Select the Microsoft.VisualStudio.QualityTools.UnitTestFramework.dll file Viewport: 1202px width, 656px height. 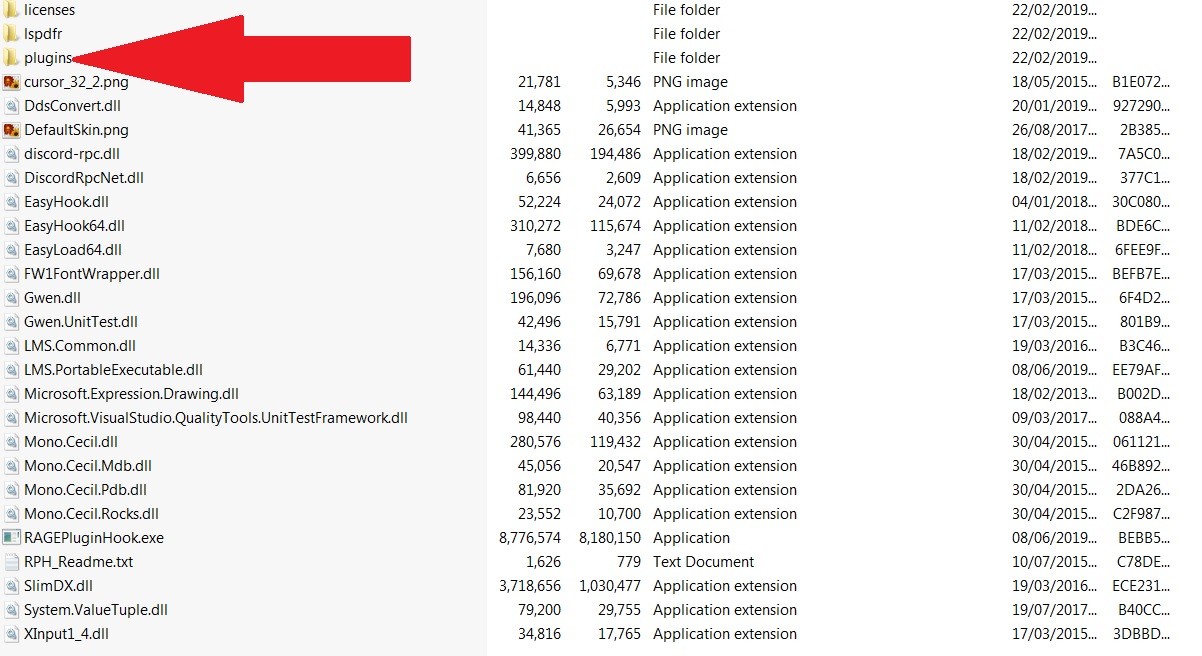point(216,418)
